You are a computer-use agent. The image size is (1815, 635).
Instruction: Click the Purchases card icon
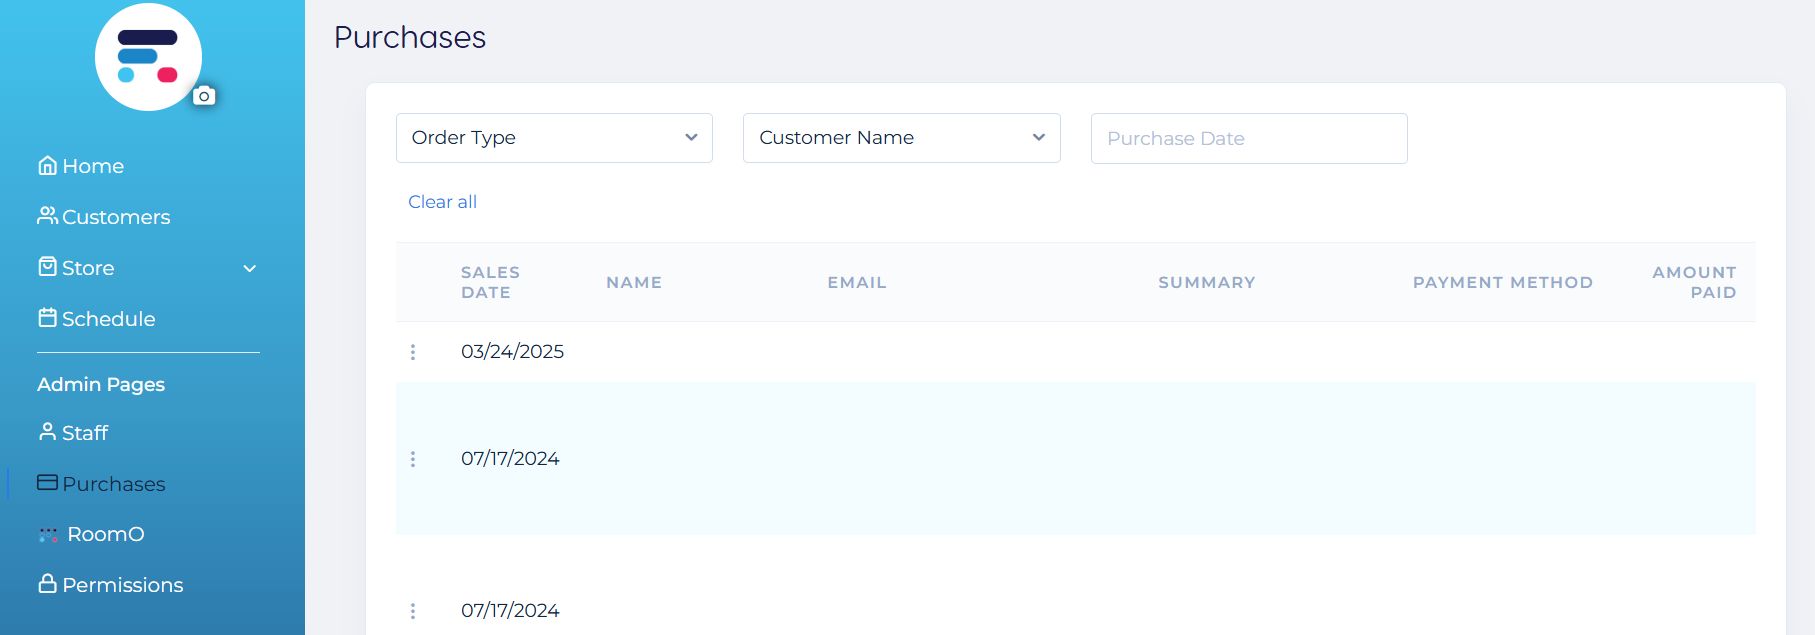(x=47, y=483)
